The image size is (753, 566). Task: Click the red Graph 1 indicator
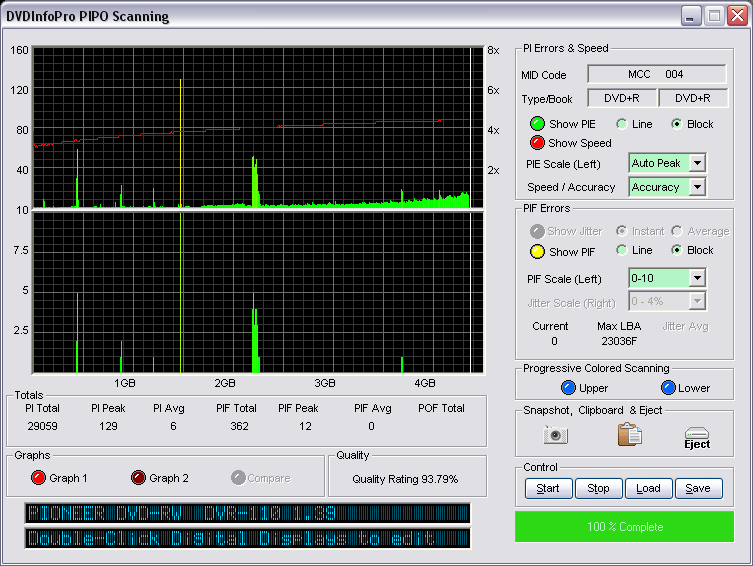[40, 478]
